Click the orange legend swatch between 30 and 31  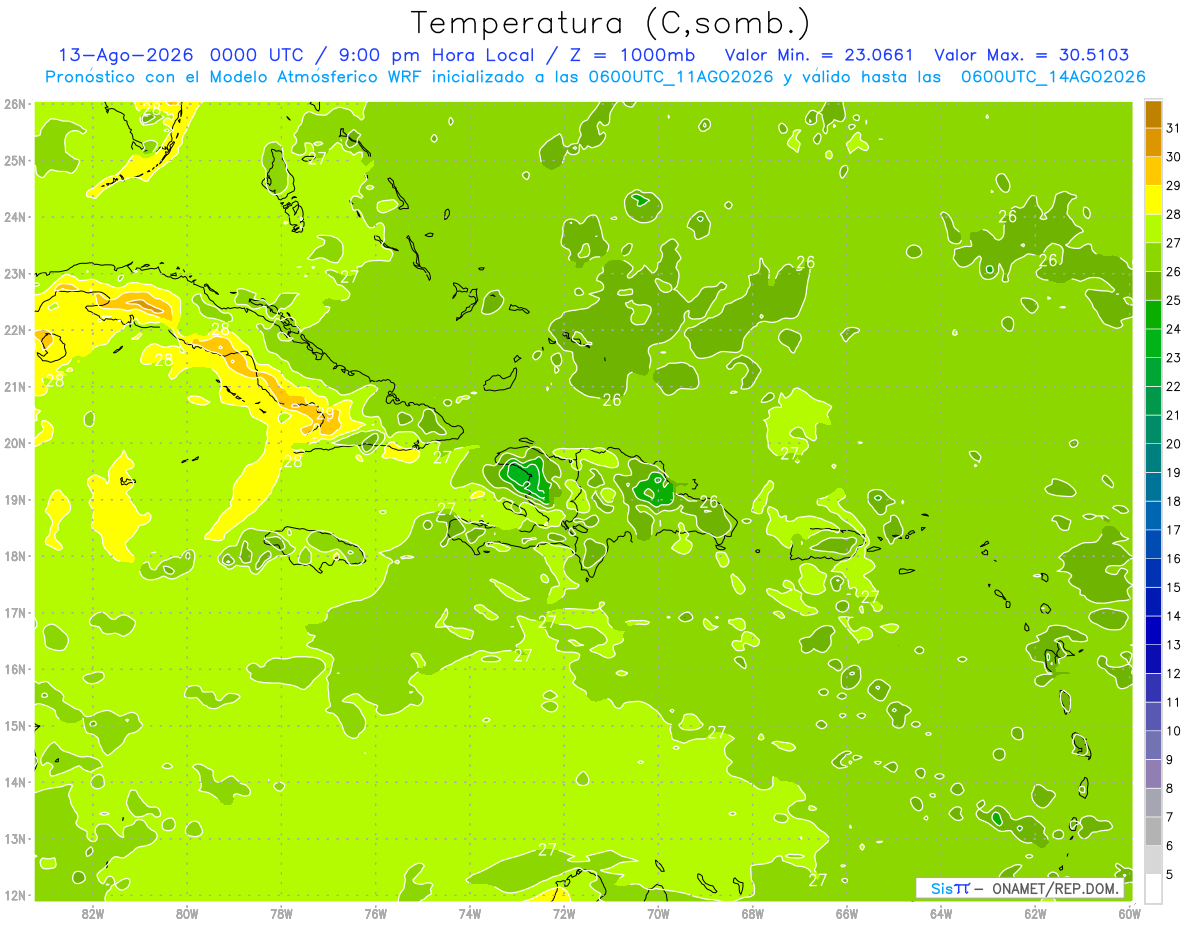[x=1153, y=143]
